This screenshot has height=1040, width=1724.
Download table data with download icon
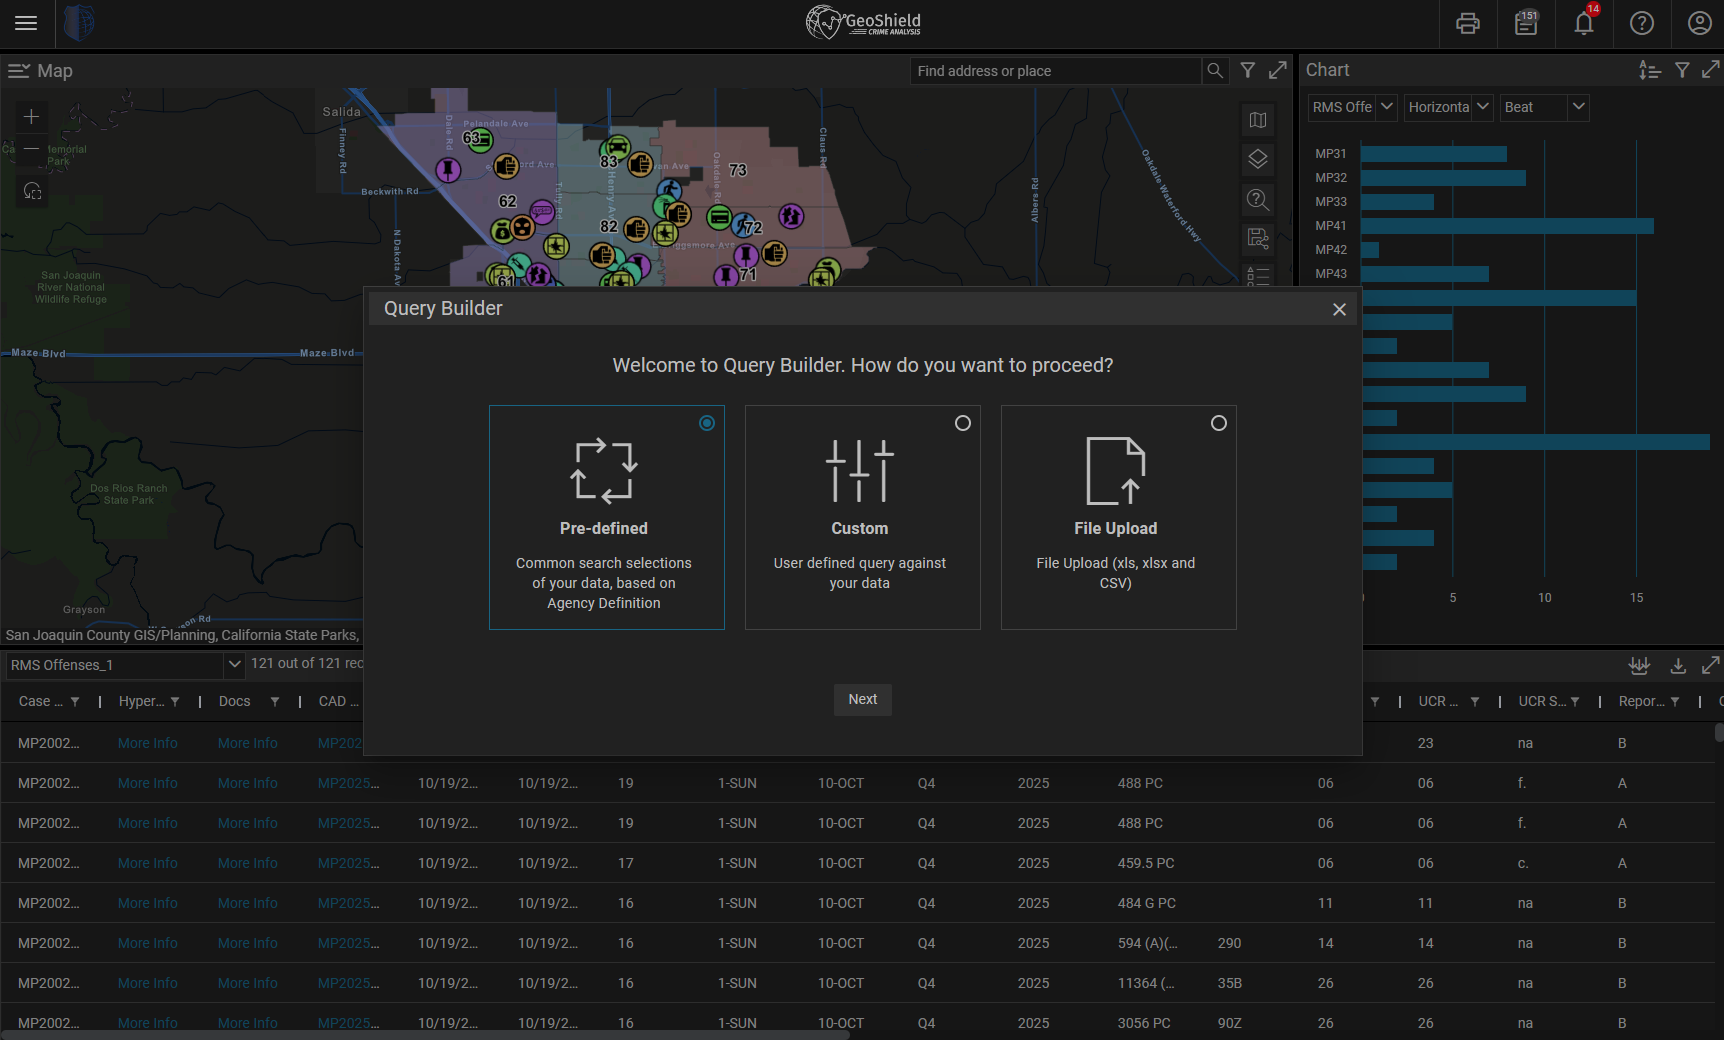click(1678, 666)
